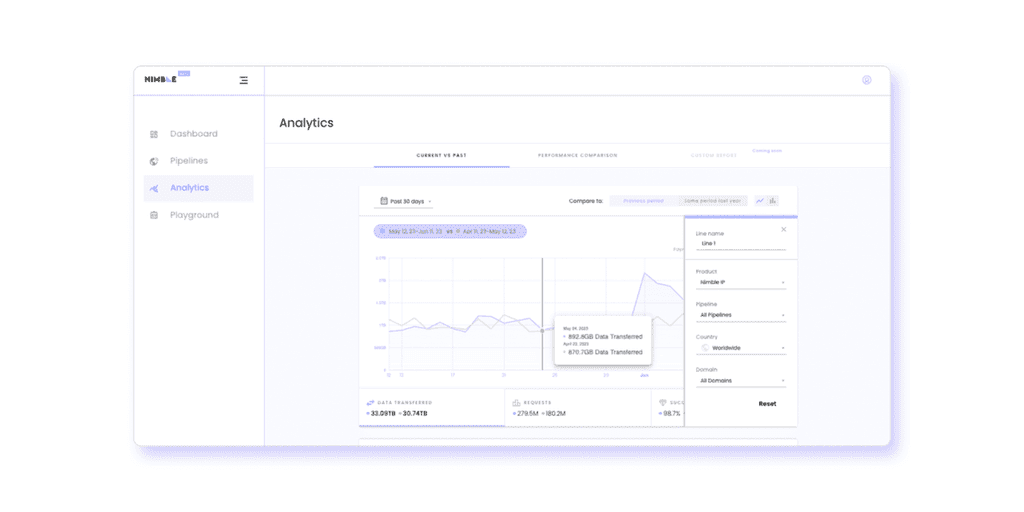The image size is (1024, 512).
Task: Click the Coming soon label
Action: point(767,151)
